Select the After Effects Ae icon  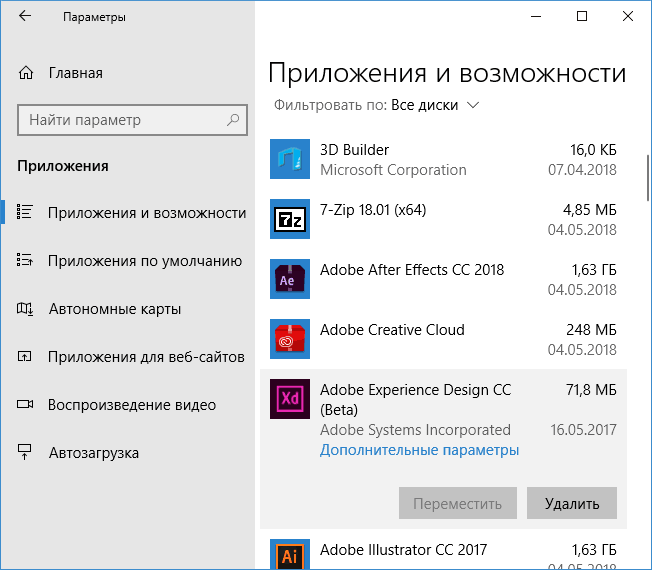[290, 279]
